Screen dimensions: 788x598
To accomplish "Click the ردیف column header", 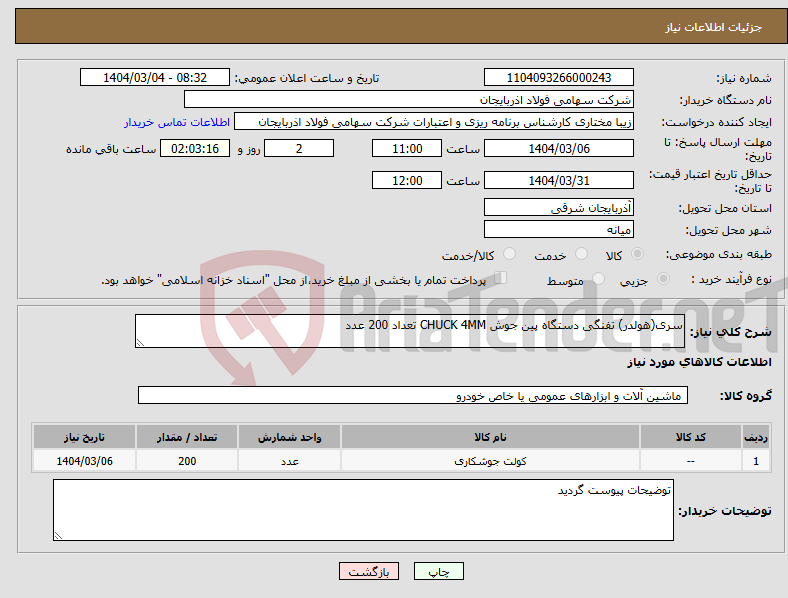I will coord(756,437).
